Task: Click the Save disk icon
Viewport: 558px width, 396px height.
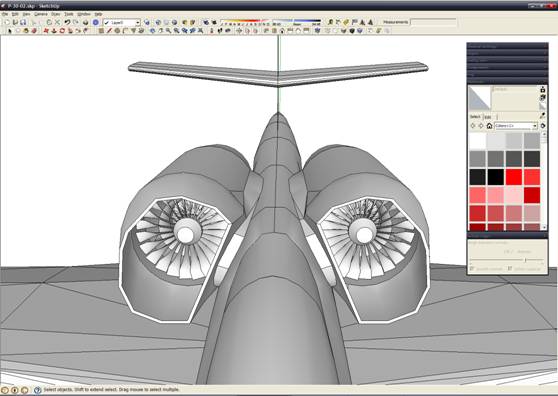Action: pos(23,22)
